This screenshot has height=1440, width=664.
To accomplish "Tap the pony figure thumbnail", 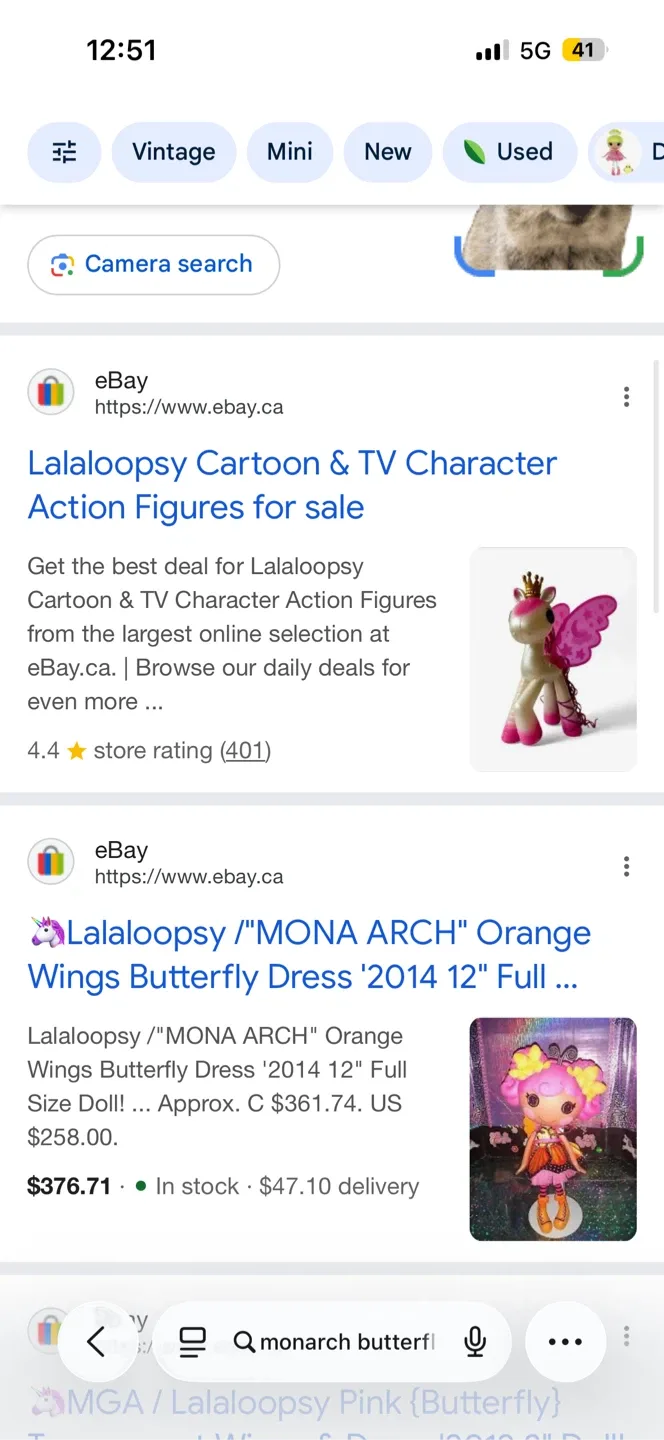I will [x=553, y=659].
